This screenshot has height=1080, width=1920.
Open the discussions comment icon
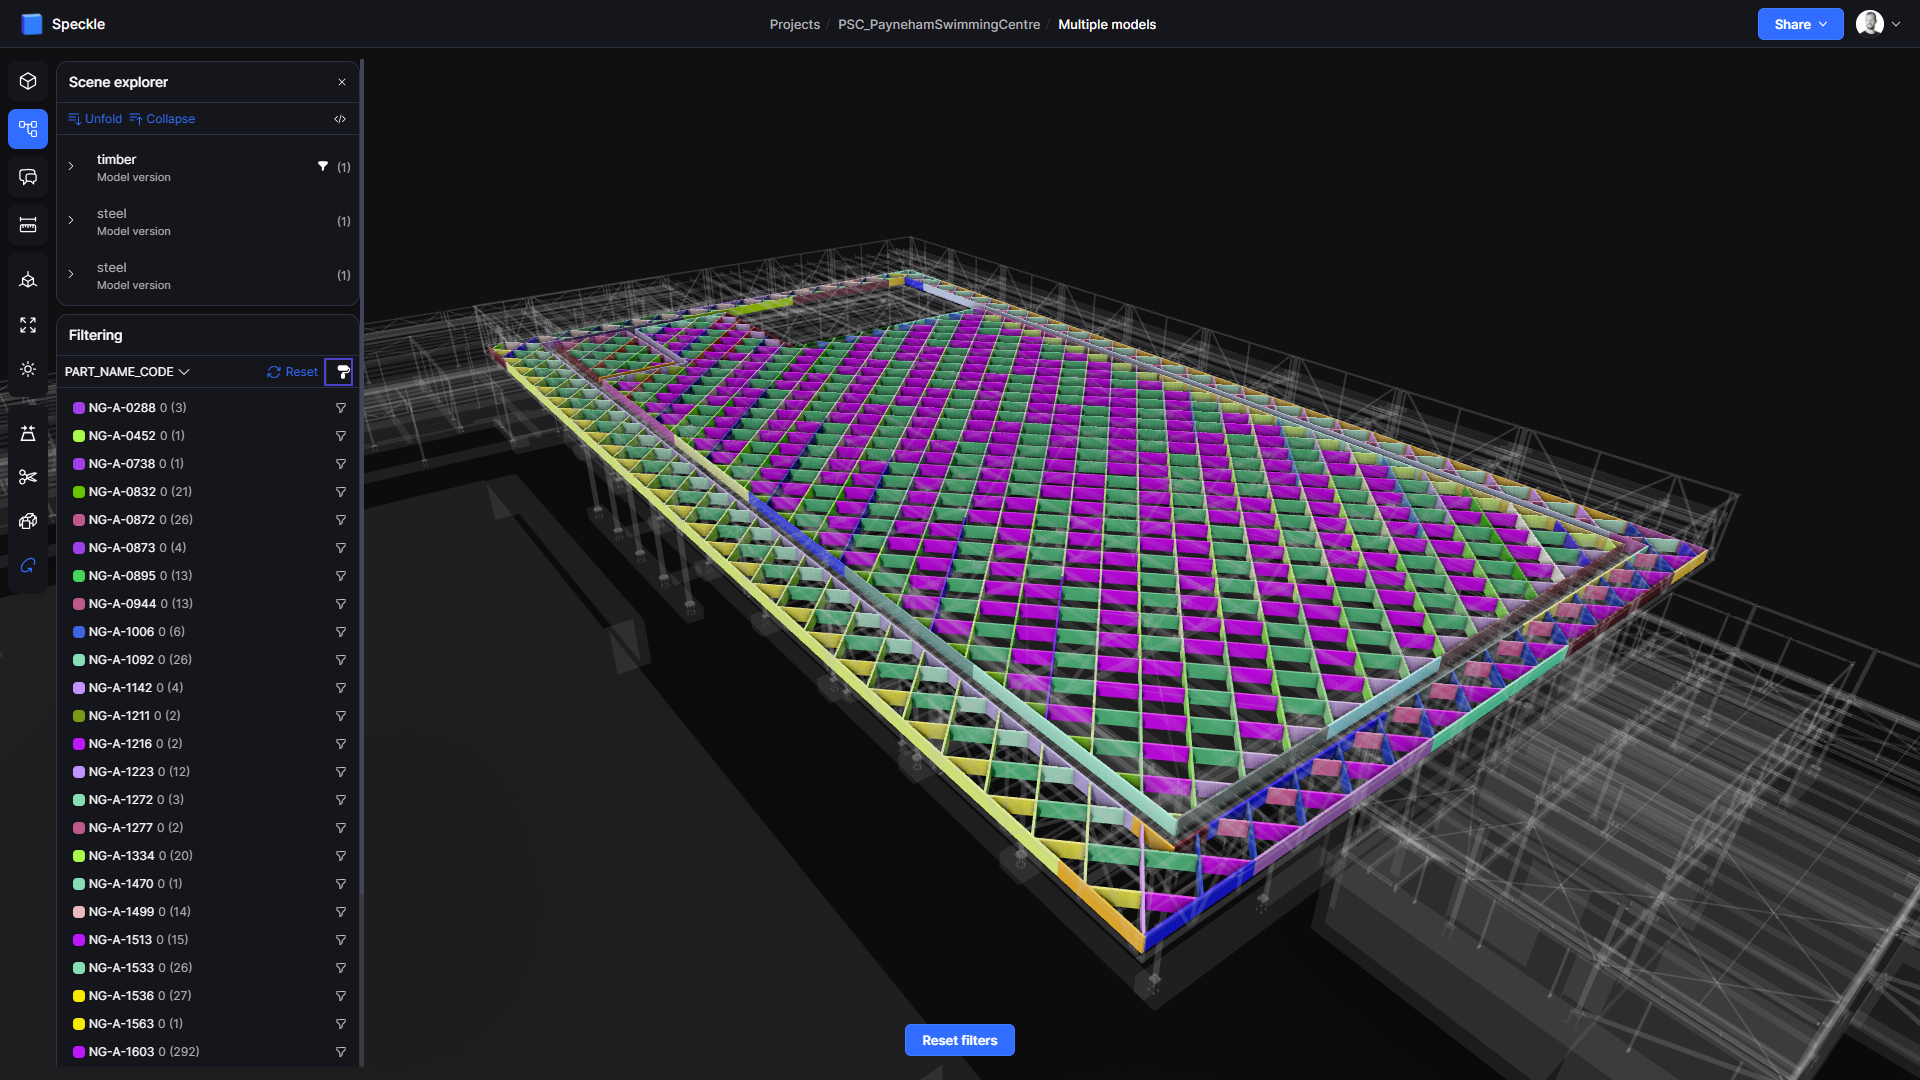tap(28, 177)
